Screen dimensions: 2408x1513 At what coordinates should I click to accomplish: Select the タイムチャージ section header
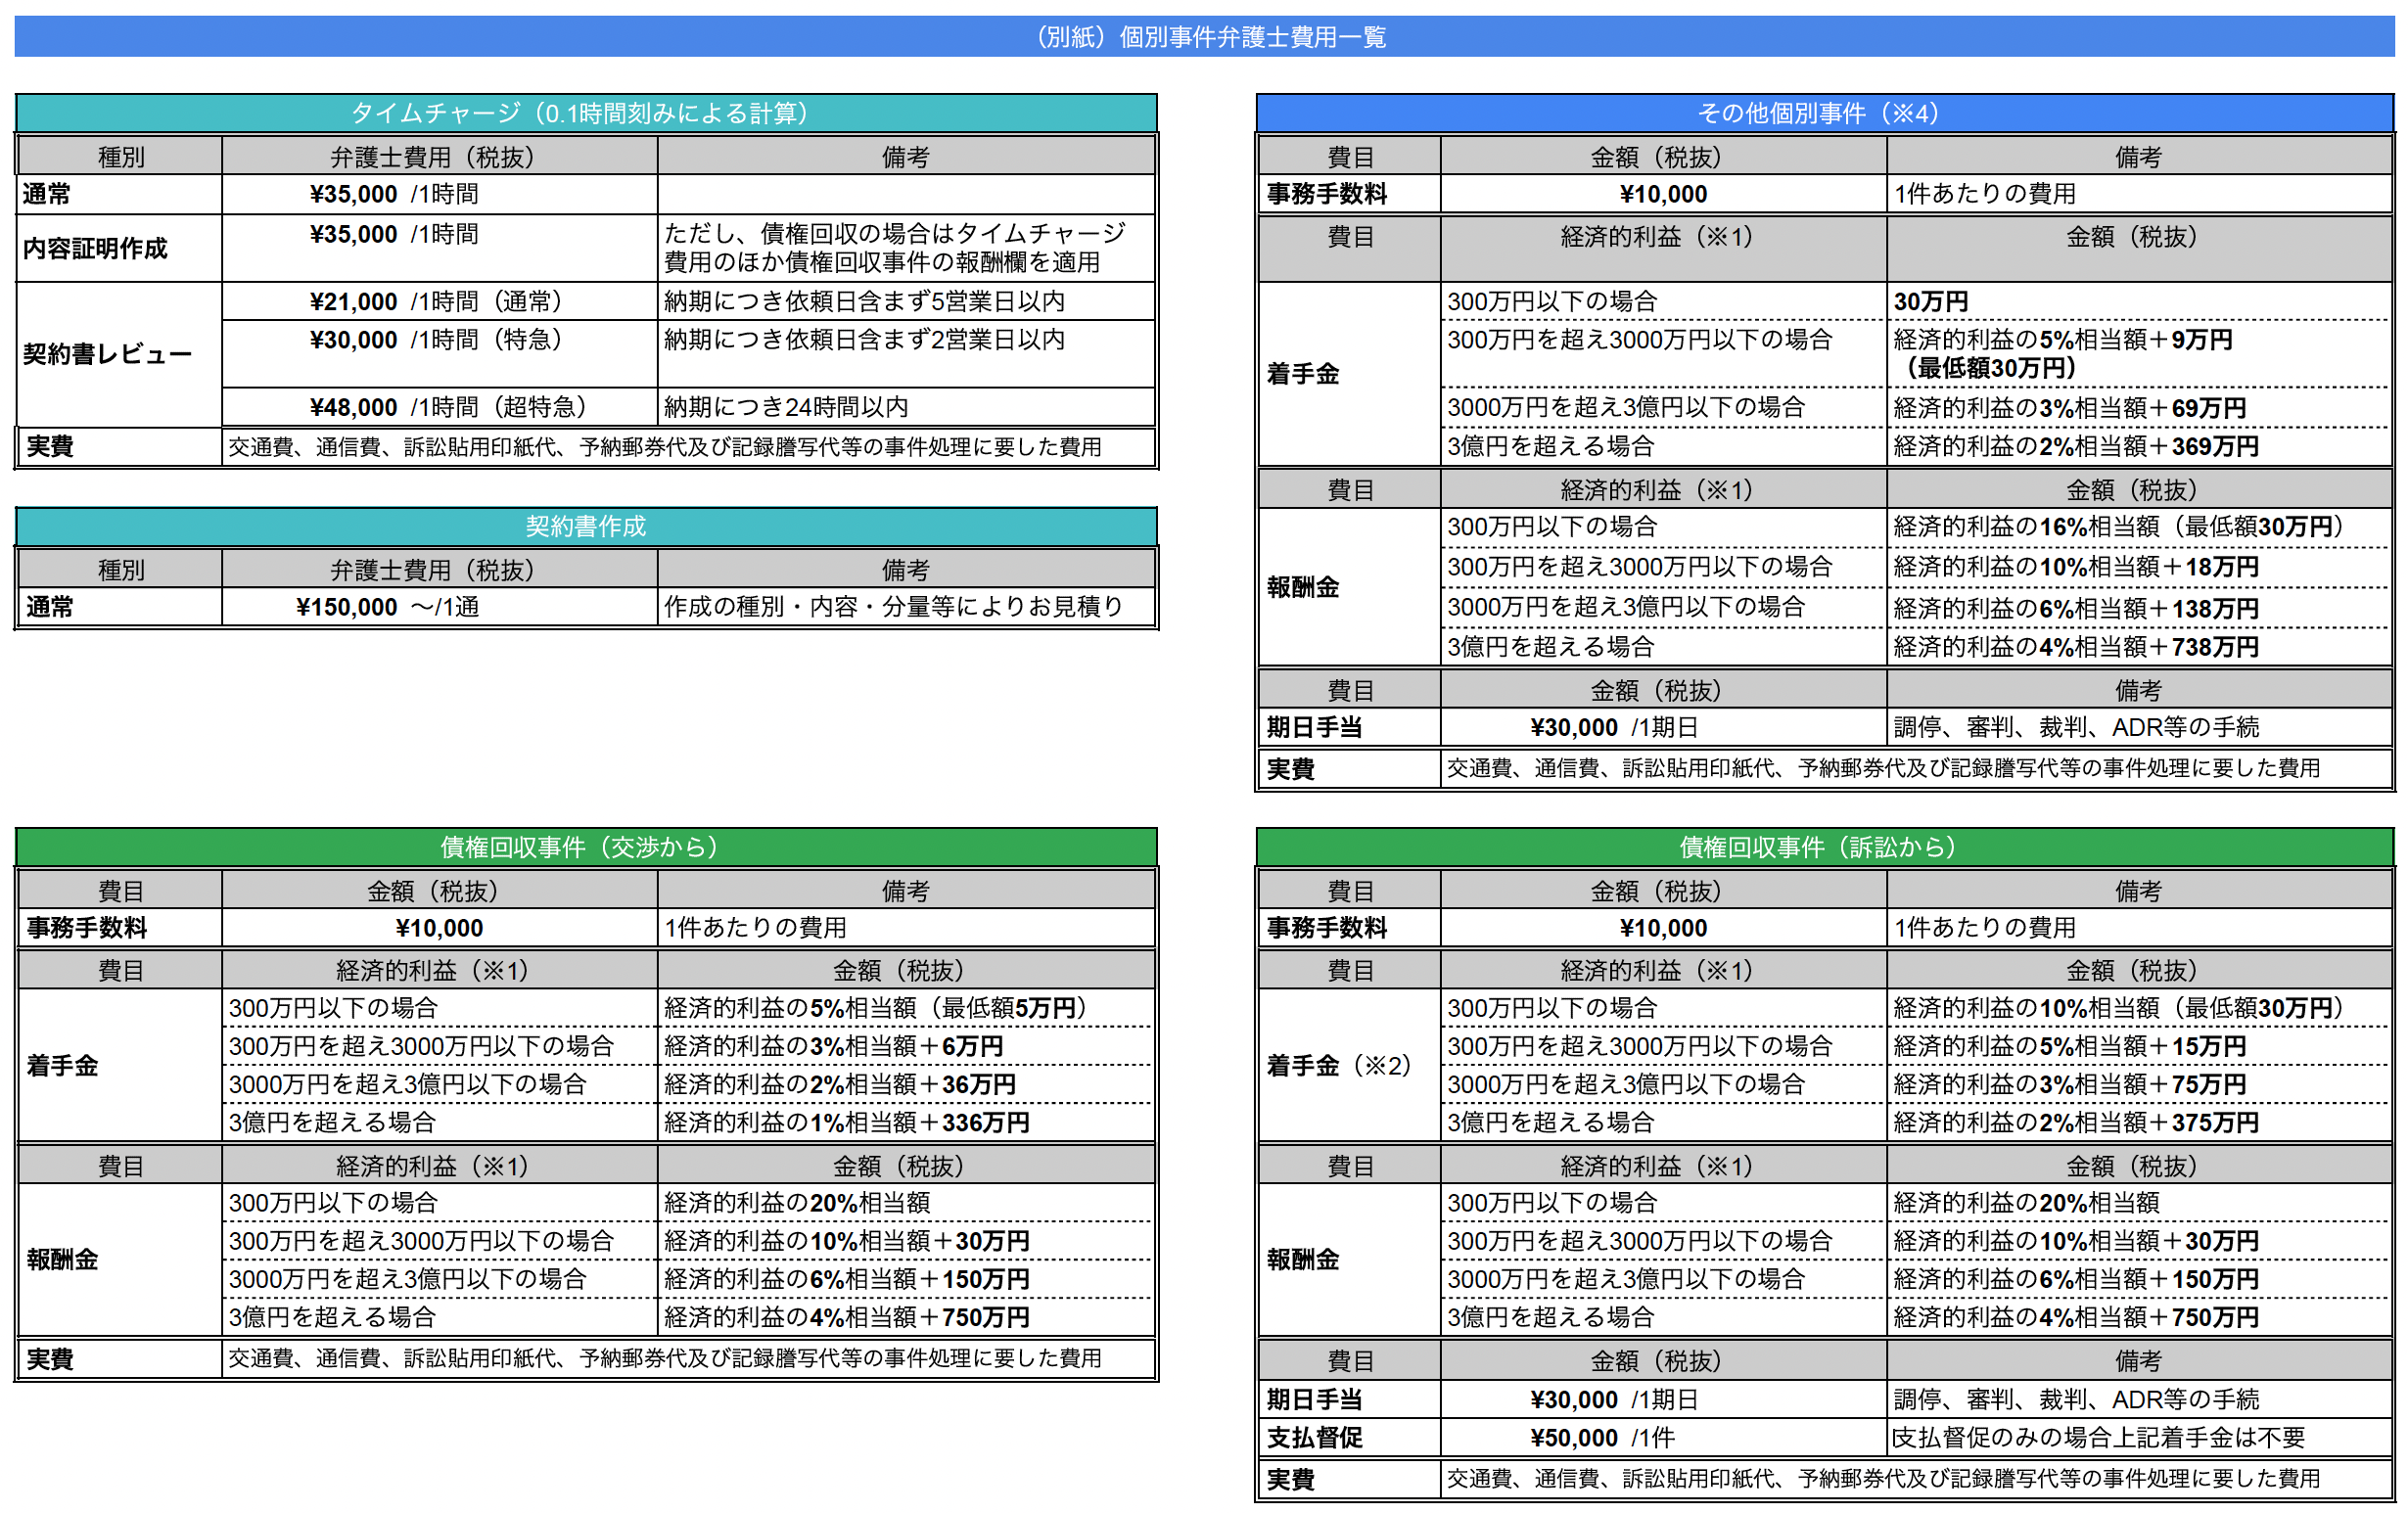coord(586,113)
